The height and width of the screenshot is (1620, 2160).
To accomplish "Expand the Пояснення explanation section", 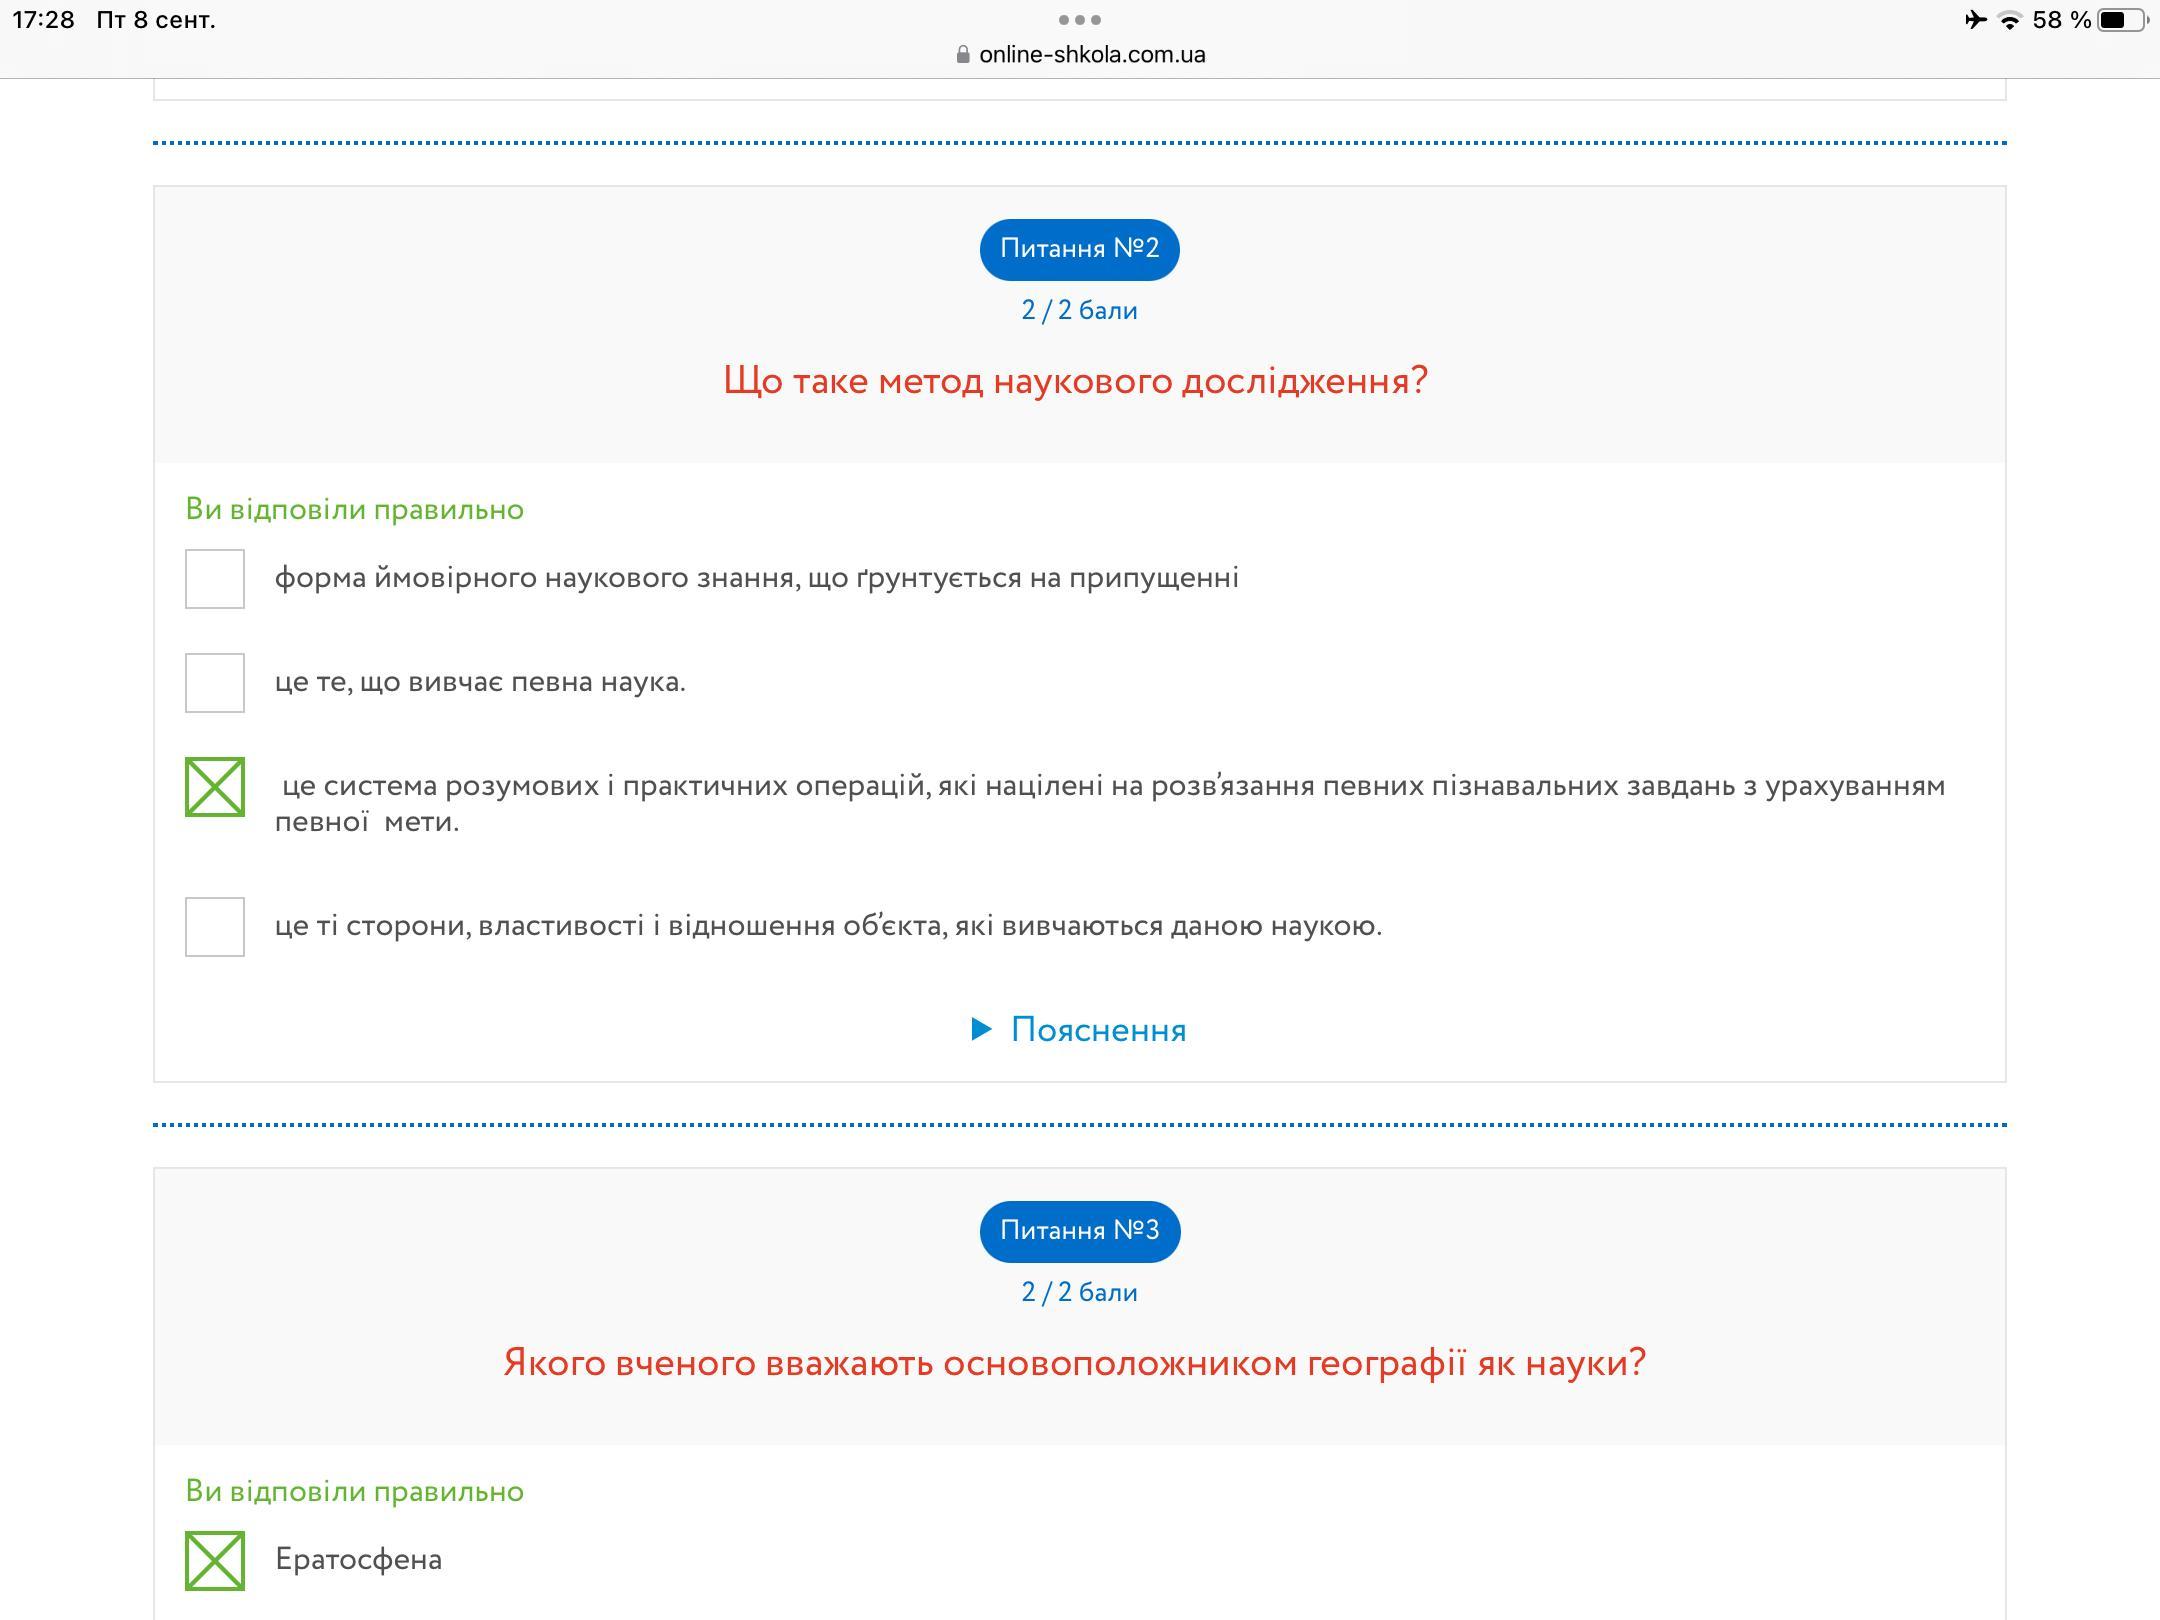I will [x=1098, y=1030].
